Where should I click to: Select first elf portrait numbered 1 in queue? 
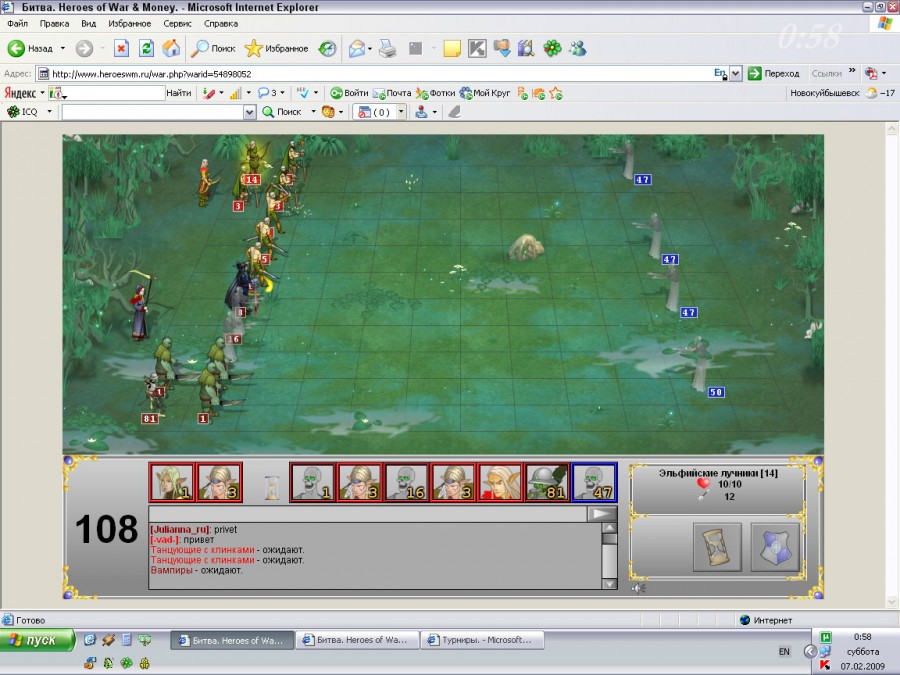171,482
